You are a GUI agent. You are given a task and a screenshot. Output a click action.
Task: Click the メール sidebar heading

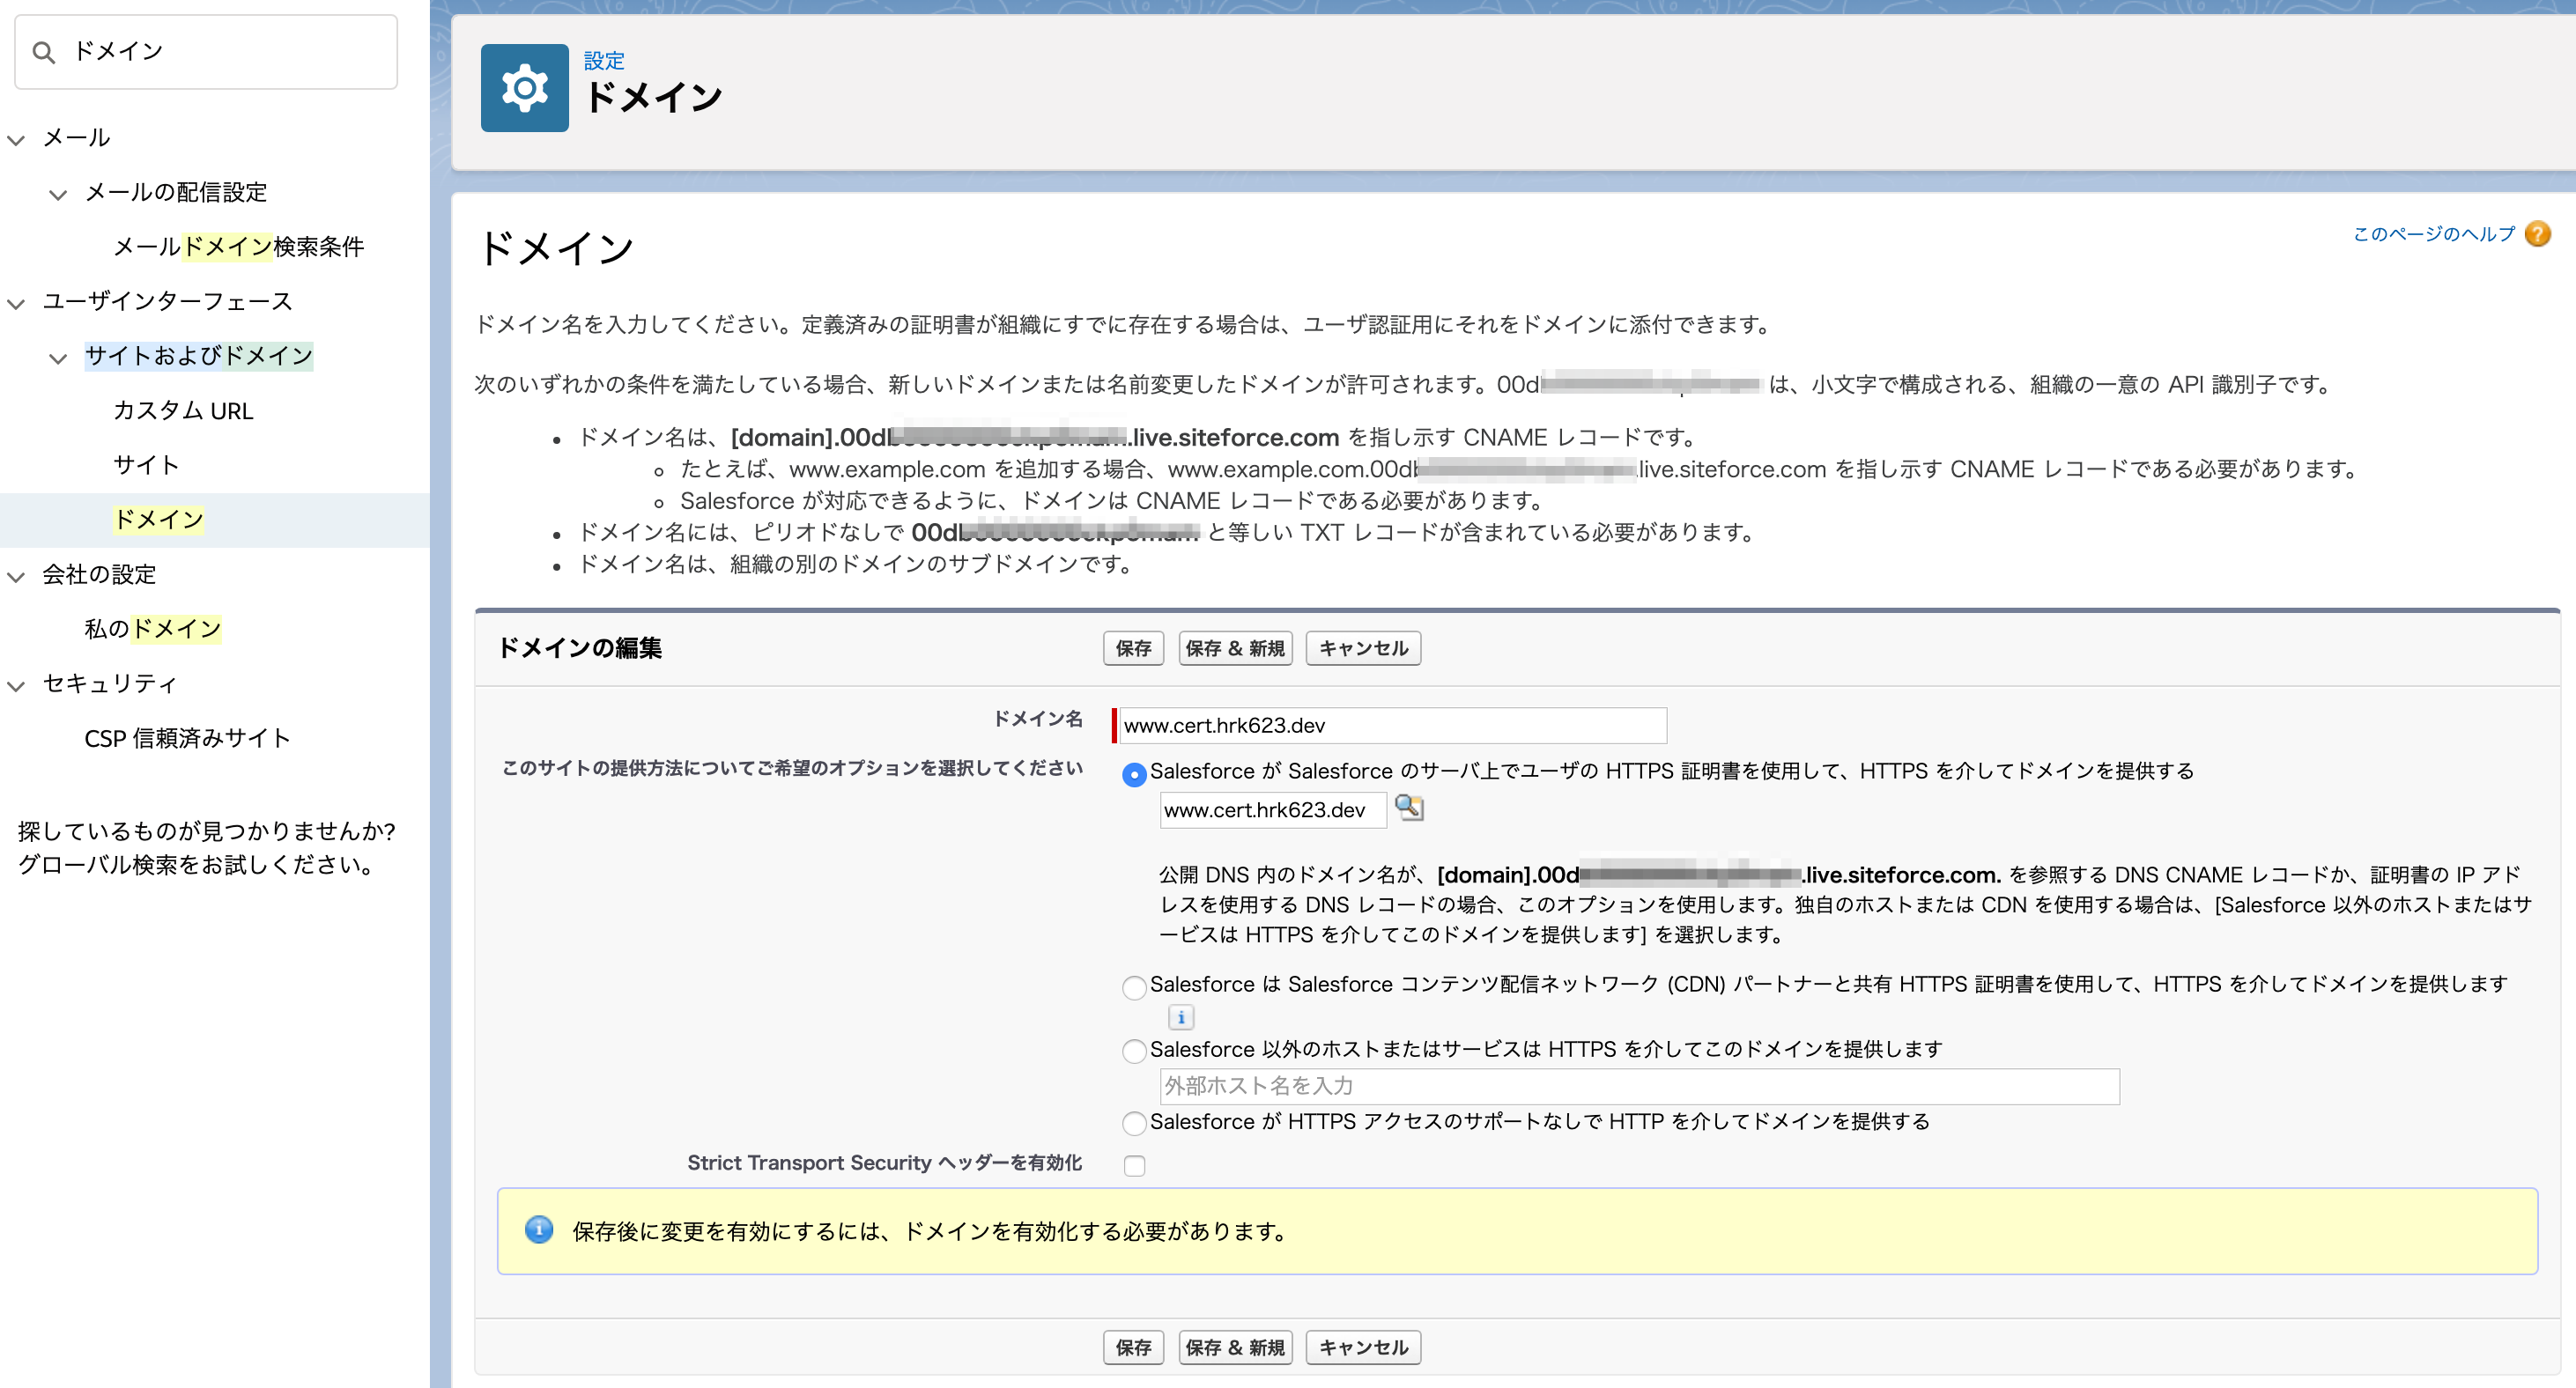pos(76,138)
